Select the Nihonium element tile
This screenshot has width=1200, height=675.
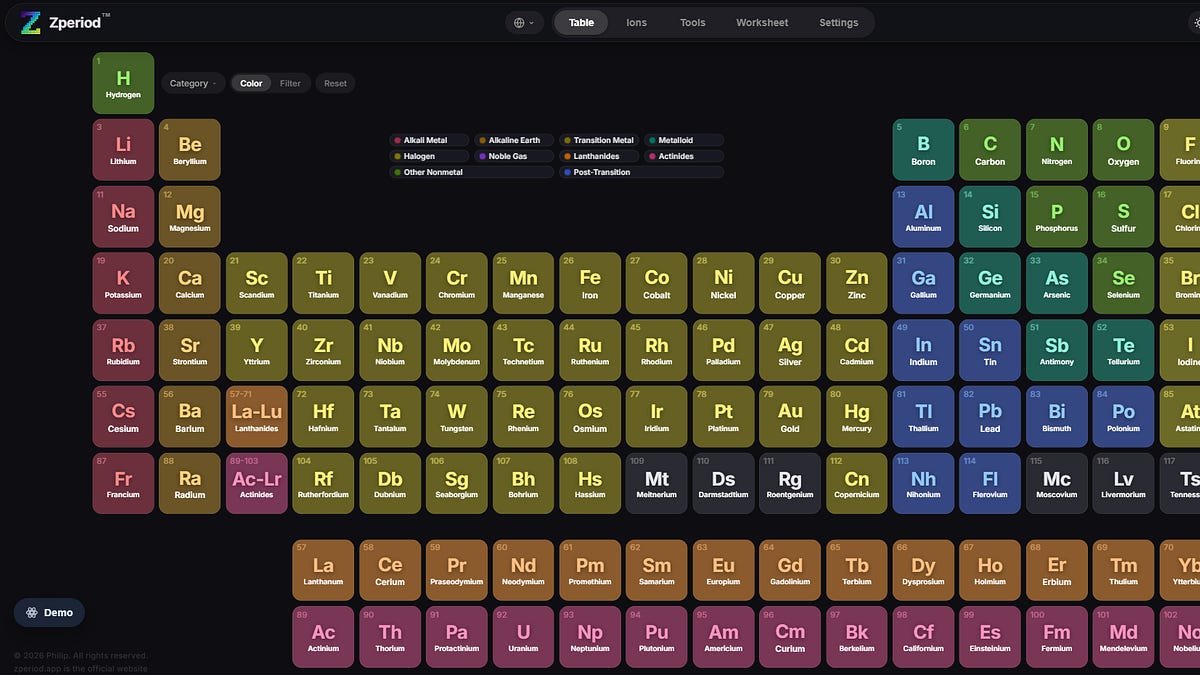pos(923,483)
